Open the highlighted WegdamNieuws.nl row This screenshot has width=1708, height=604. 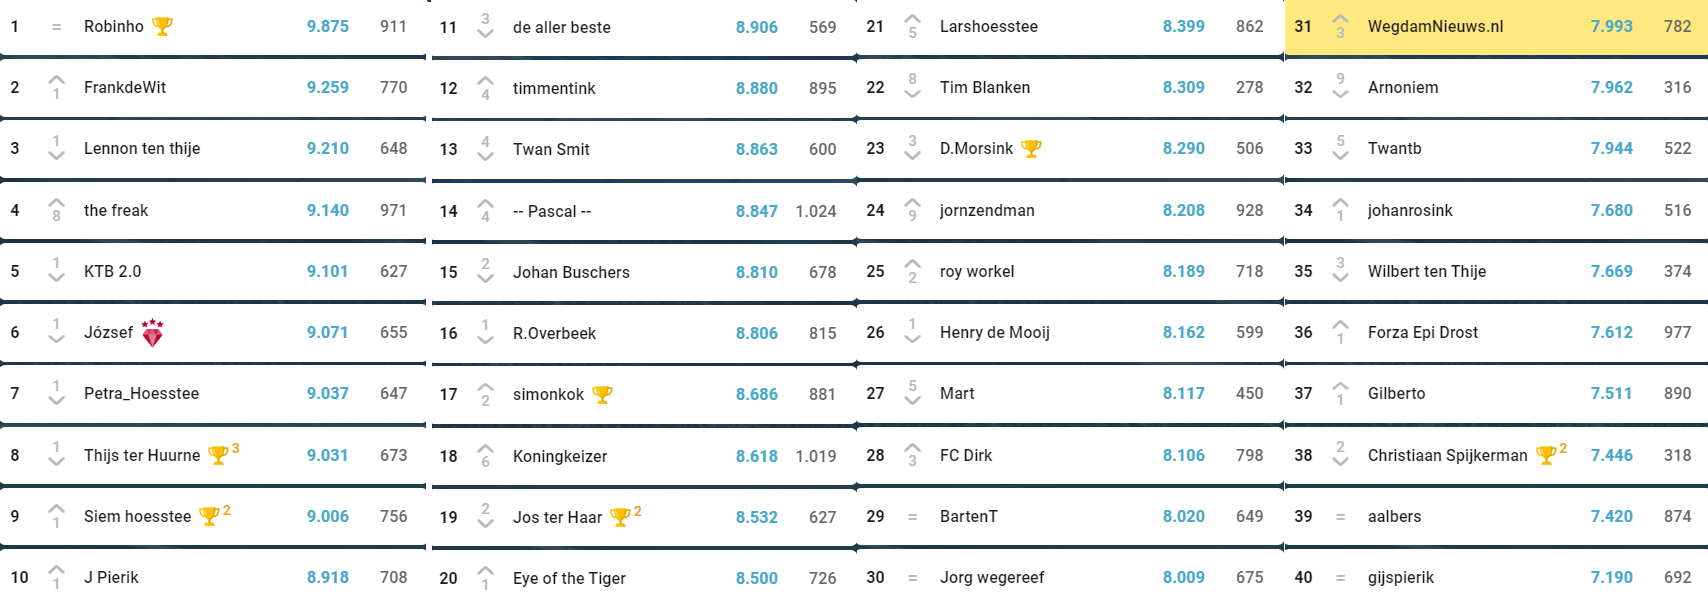point(1496,27)
